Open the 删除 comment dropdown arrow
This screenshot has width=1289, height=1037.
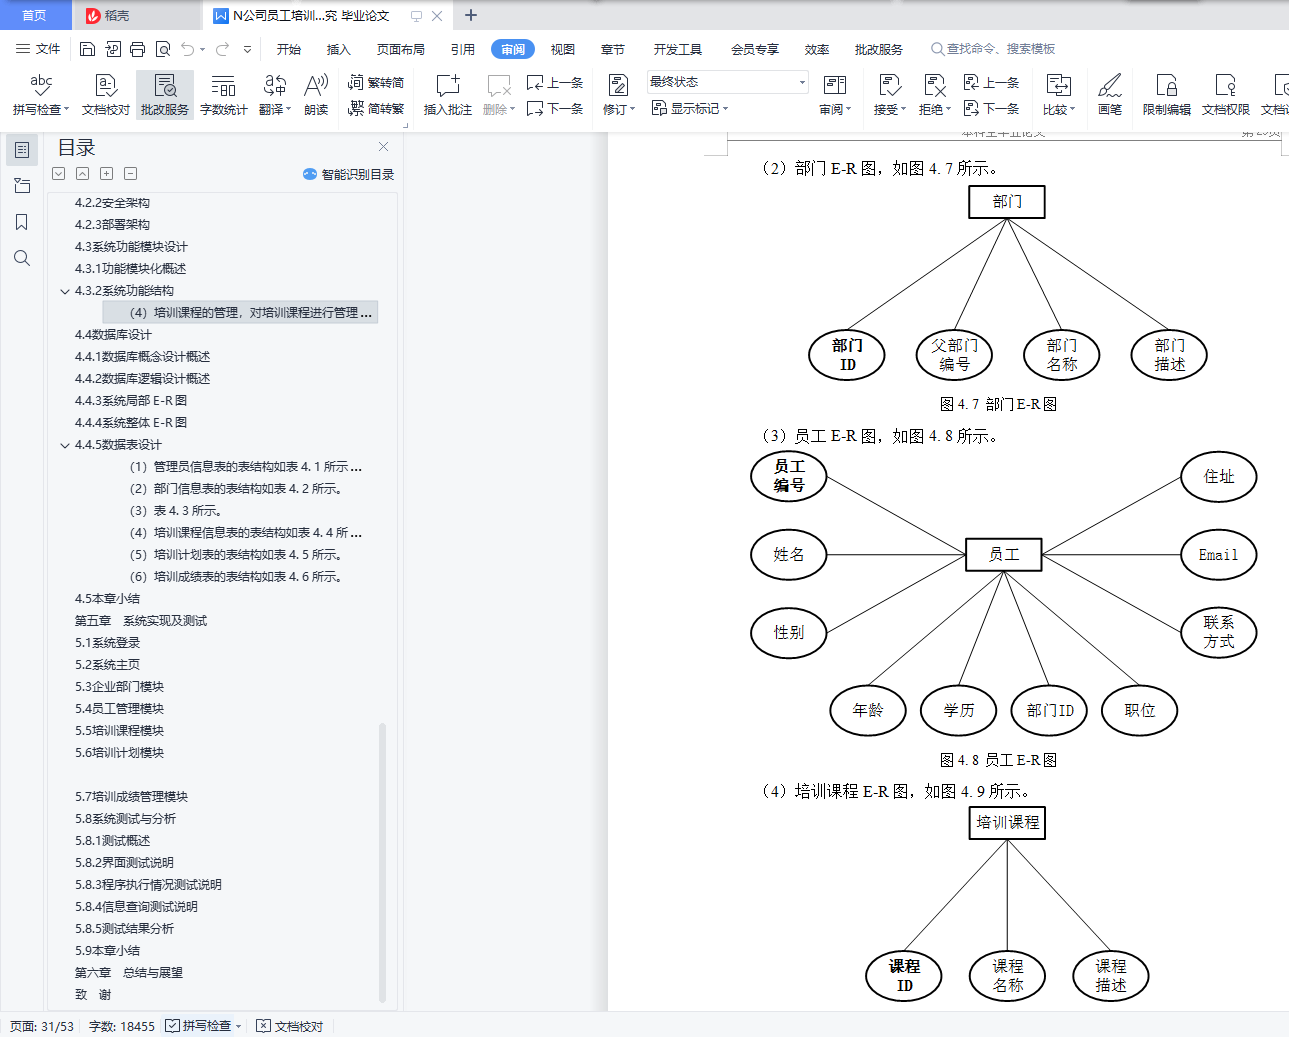tap(512, 110)
